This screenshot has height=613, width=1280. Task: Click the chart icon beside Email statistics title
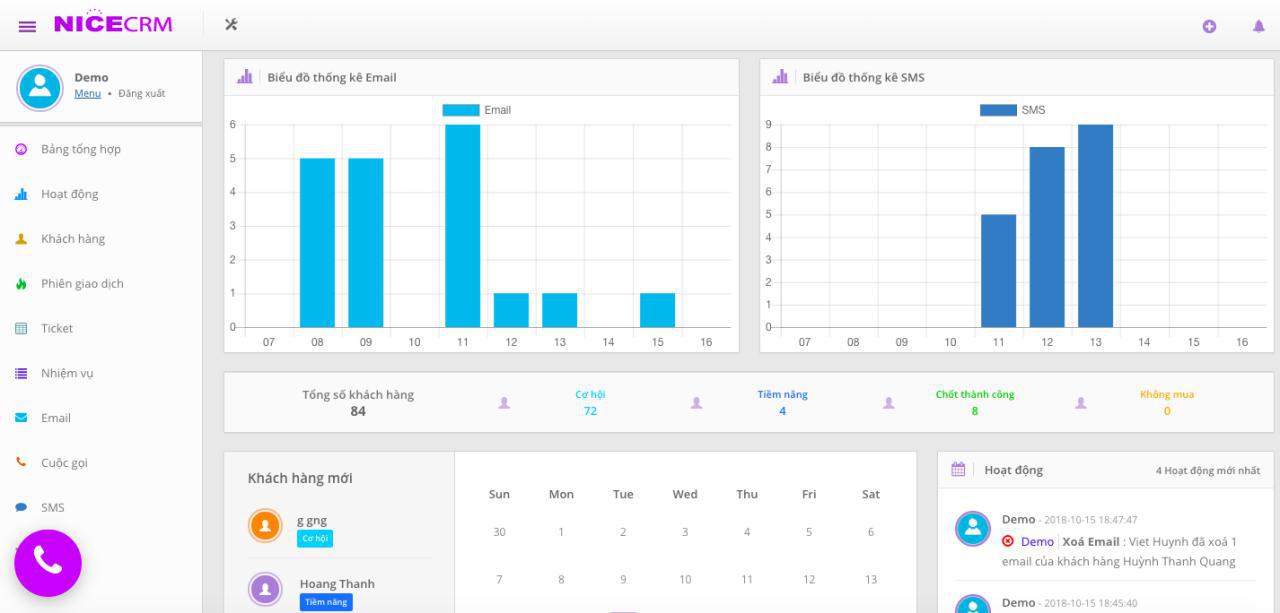(x=244, y=77)
